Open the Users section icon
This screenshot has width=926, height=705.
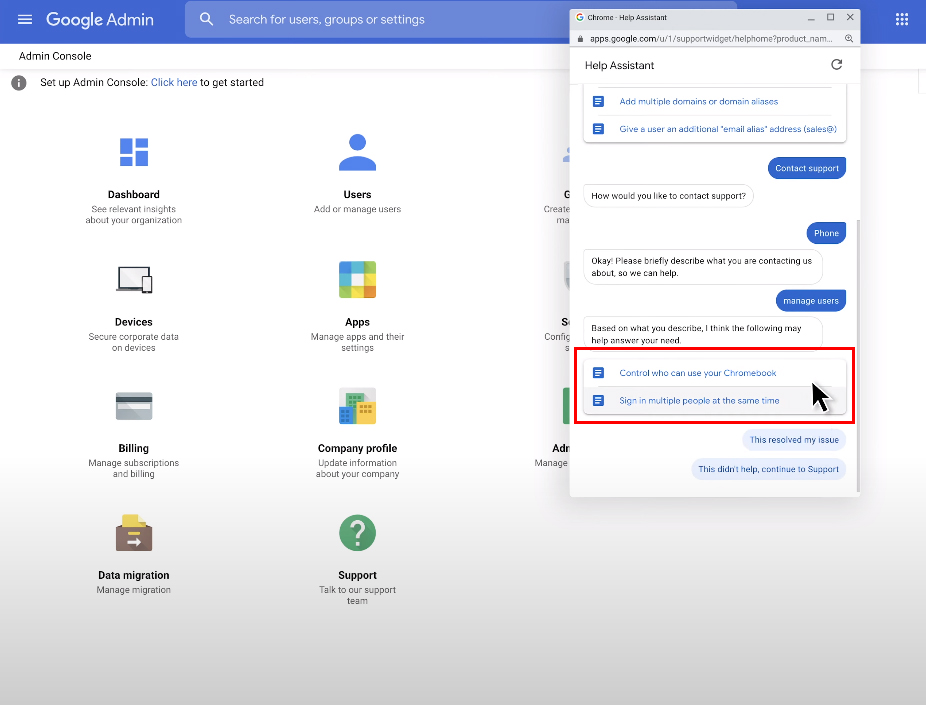(357, 152)
